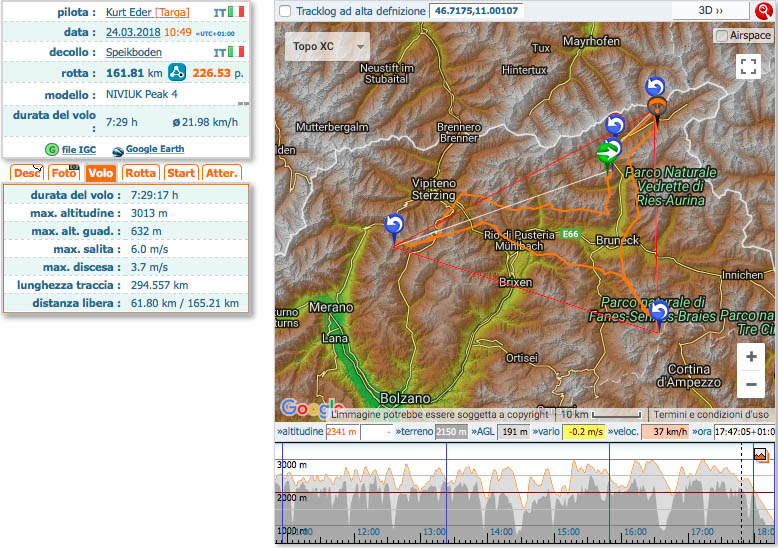This screenshot has height=548, width=778.
Task: Enter fullscreen map view
Action: (748, 66)
